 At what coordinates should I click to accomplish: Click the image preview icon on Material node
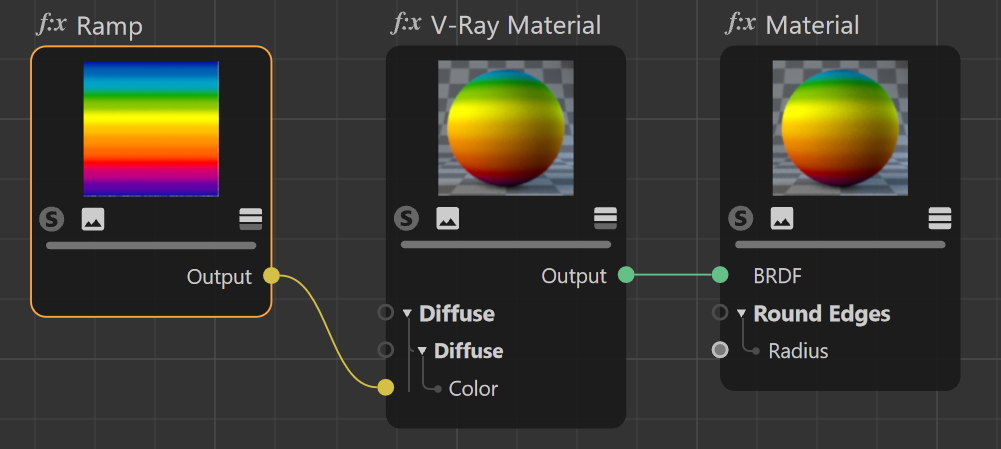pyautogui.click(x=782, y=219)
